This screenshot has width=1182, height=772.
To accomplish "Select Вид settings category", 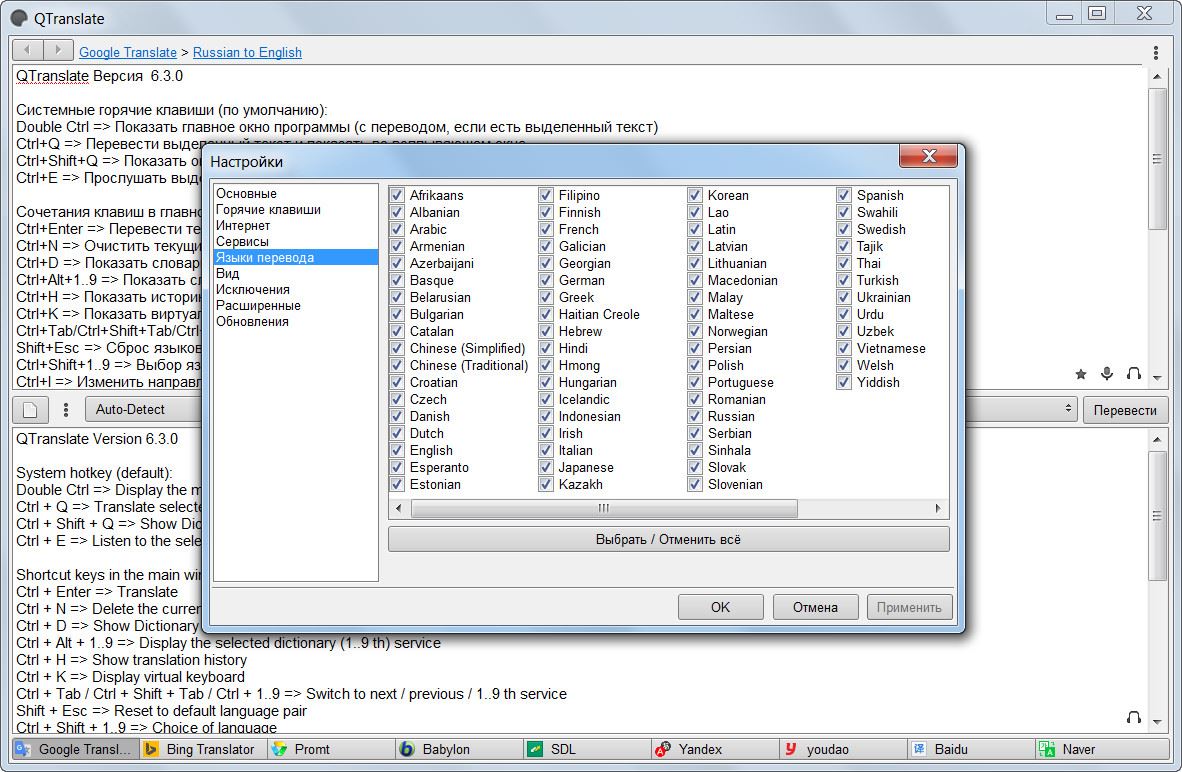I will click(x=296, y=273).
